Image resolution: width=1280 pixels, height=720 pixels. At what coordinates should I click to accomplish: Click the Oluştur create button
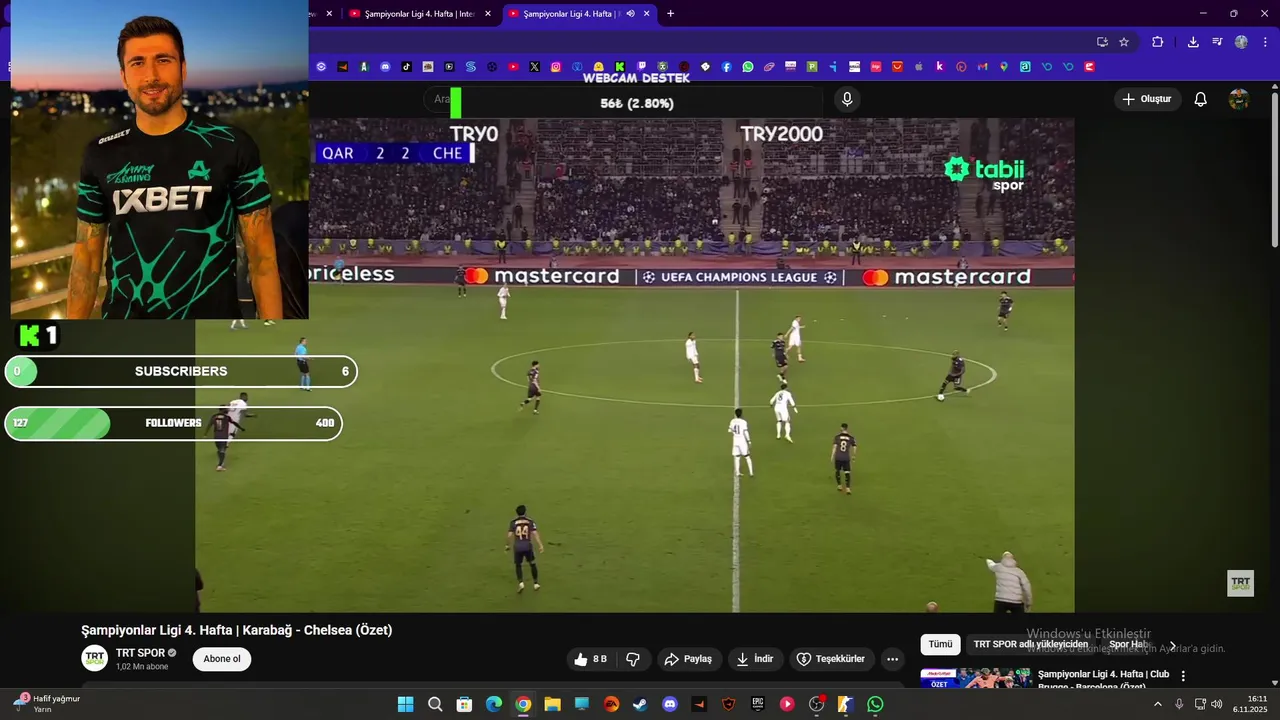1147,99
